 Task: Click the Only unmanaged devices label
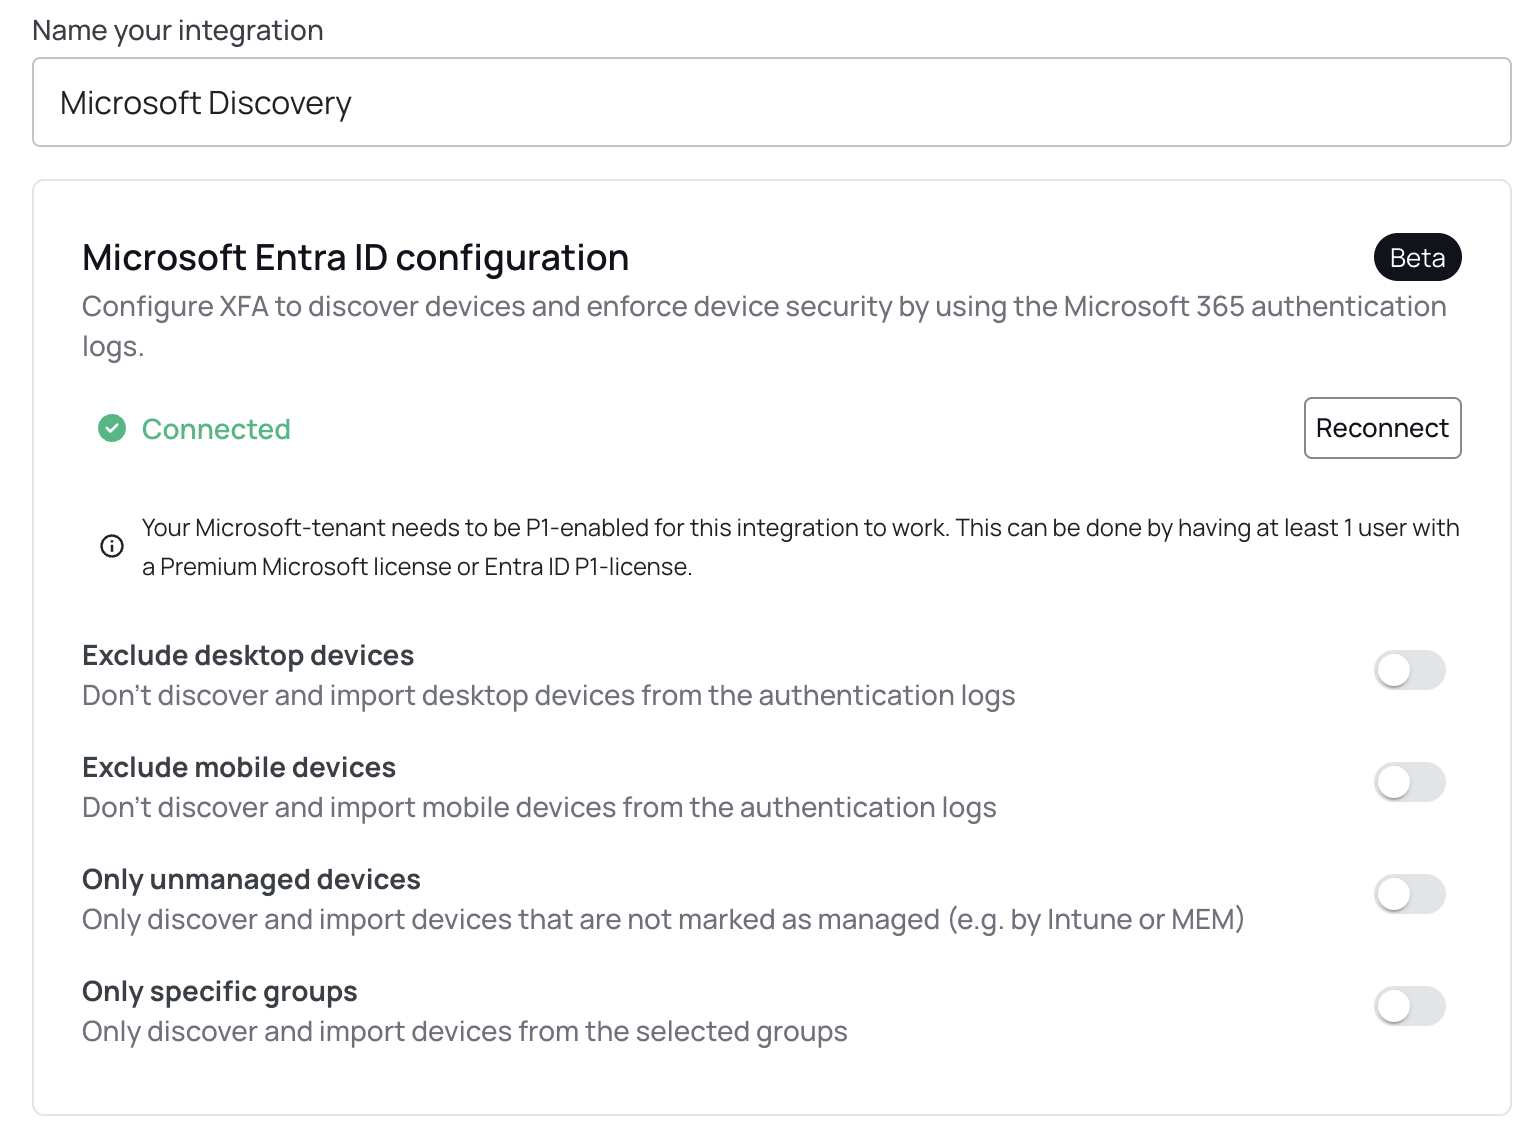click(x=251, y=879)
